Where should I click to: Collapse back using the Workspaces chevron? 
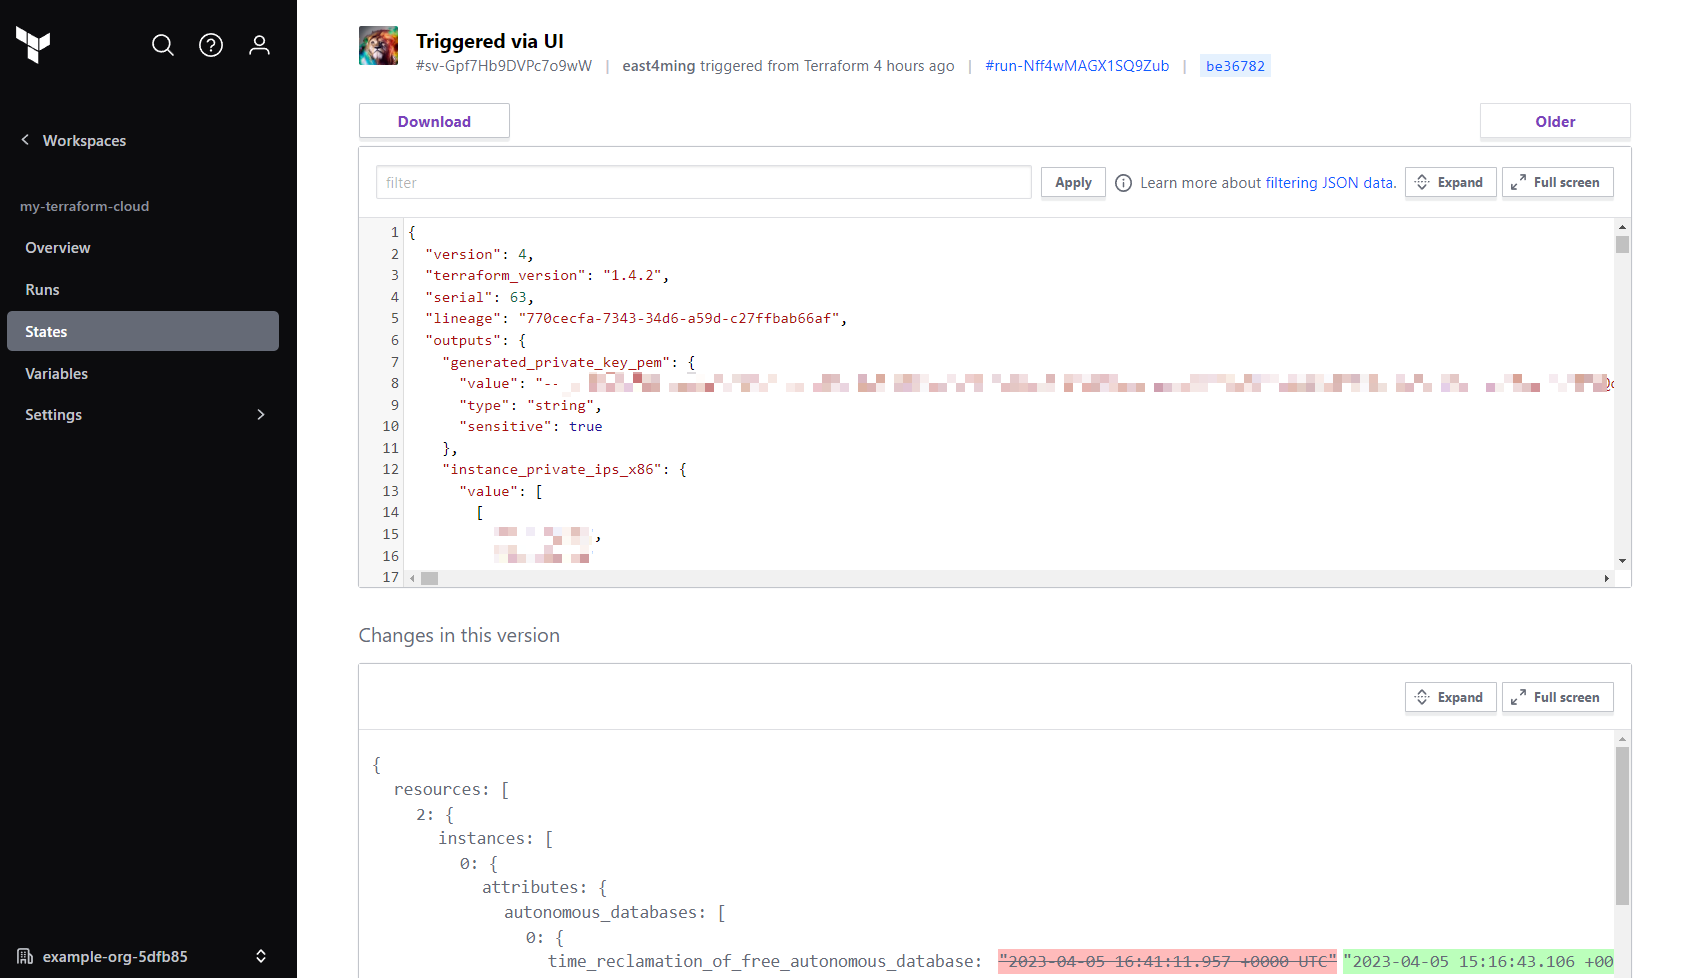click(25, 140)
